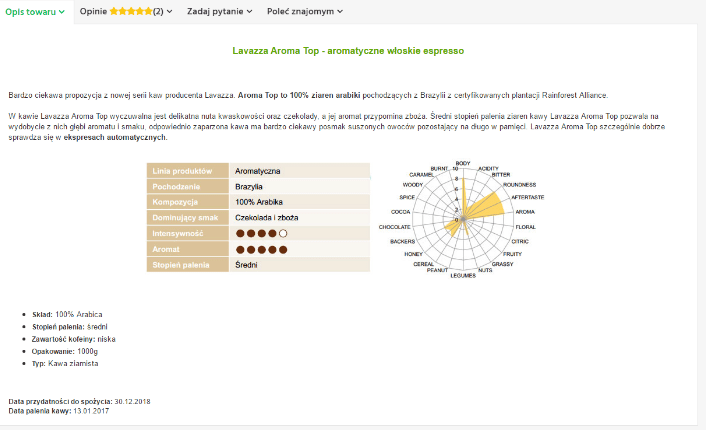Expand chevron next to Opis towaru
The height and width of the screenshot is (430, 706).
(x=62, y=12)
